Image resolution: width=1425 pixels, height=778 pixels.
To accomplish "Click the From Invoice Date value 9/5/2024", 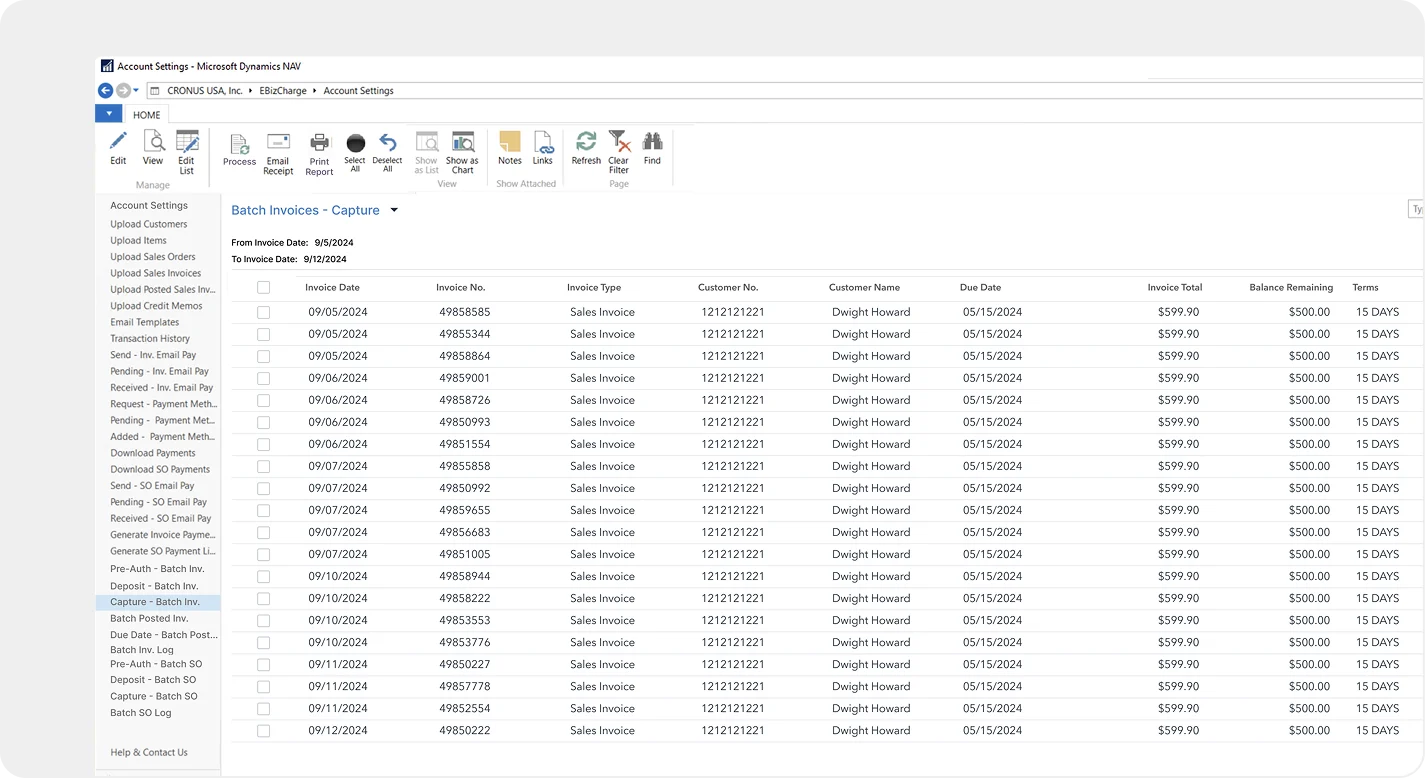I will (x=333, y=243).
